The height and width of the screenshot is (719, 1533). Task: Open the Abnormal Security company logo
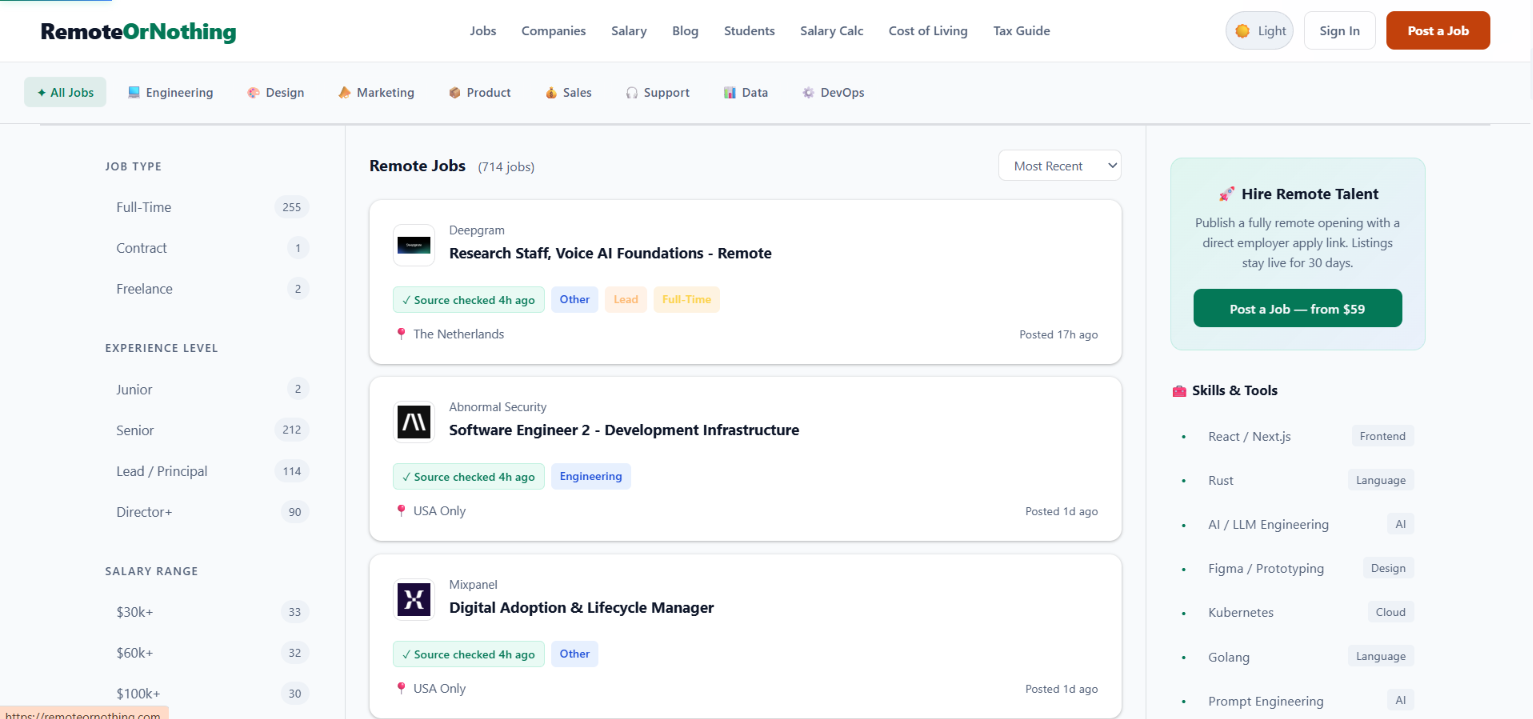(x=414, y=422)
